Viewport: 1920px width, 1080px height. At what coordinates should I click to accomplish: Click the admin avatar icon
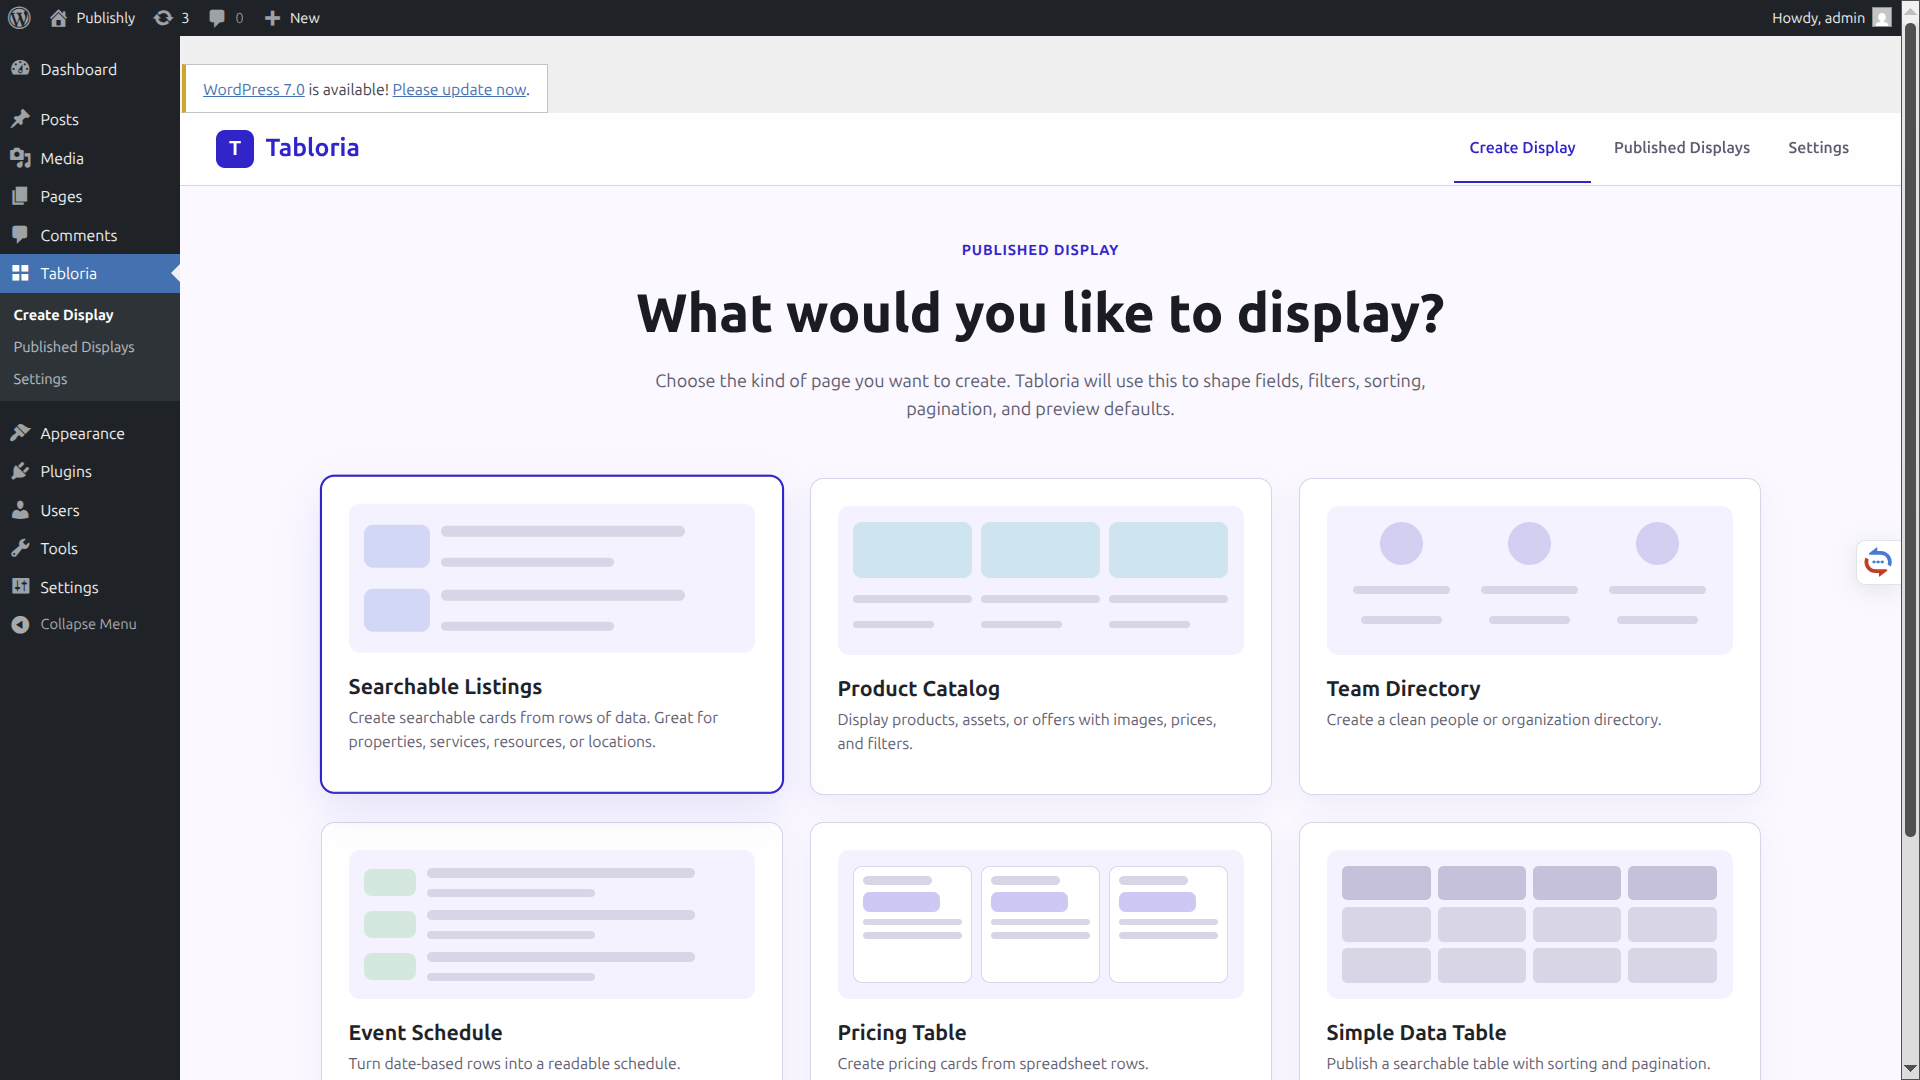[1881, 18]
